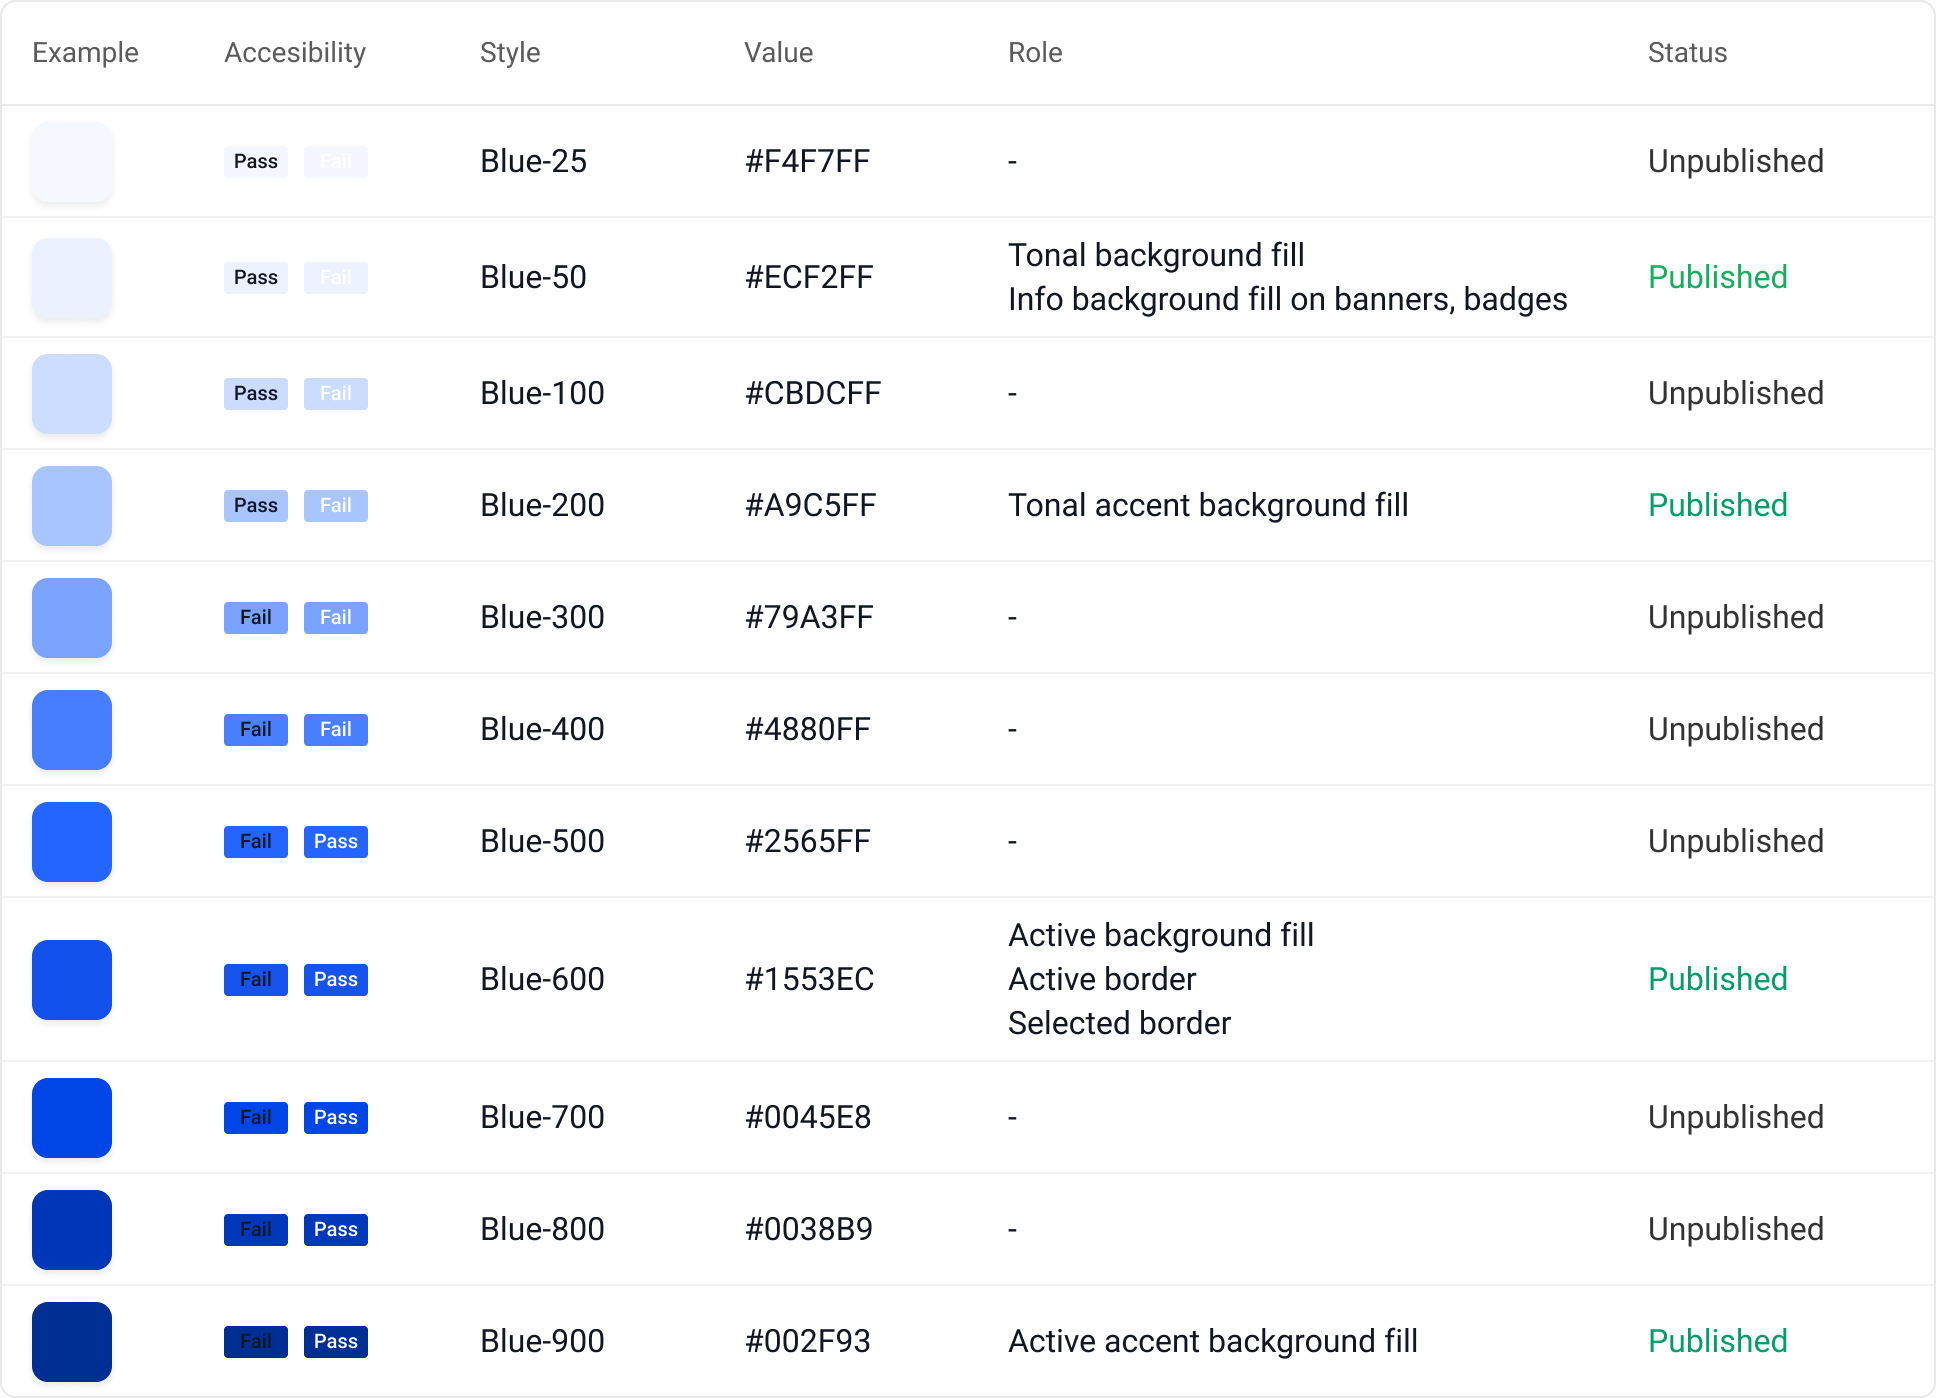Click Unpublished status in Blue-400 row
Viewport: 1936px width, 1398px height.
tap(1735, 730)
